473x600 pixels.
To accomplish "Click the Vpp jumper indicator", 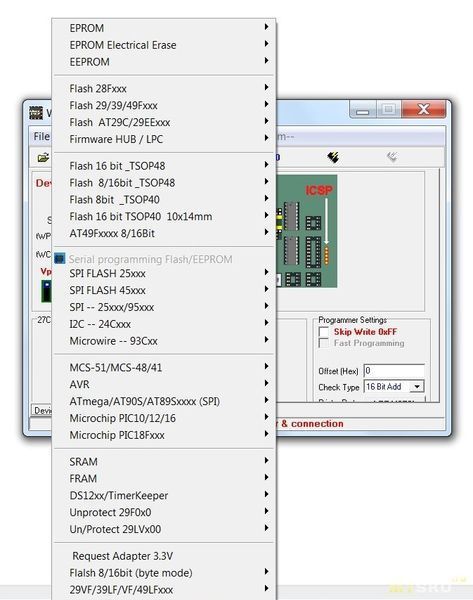I will point(46,291).
